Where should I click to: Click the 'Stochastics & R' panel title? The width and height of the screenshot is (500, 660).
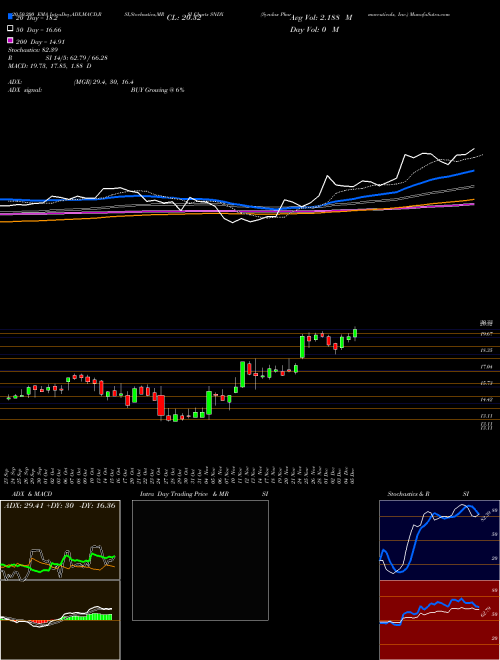[x=408, y=494]
